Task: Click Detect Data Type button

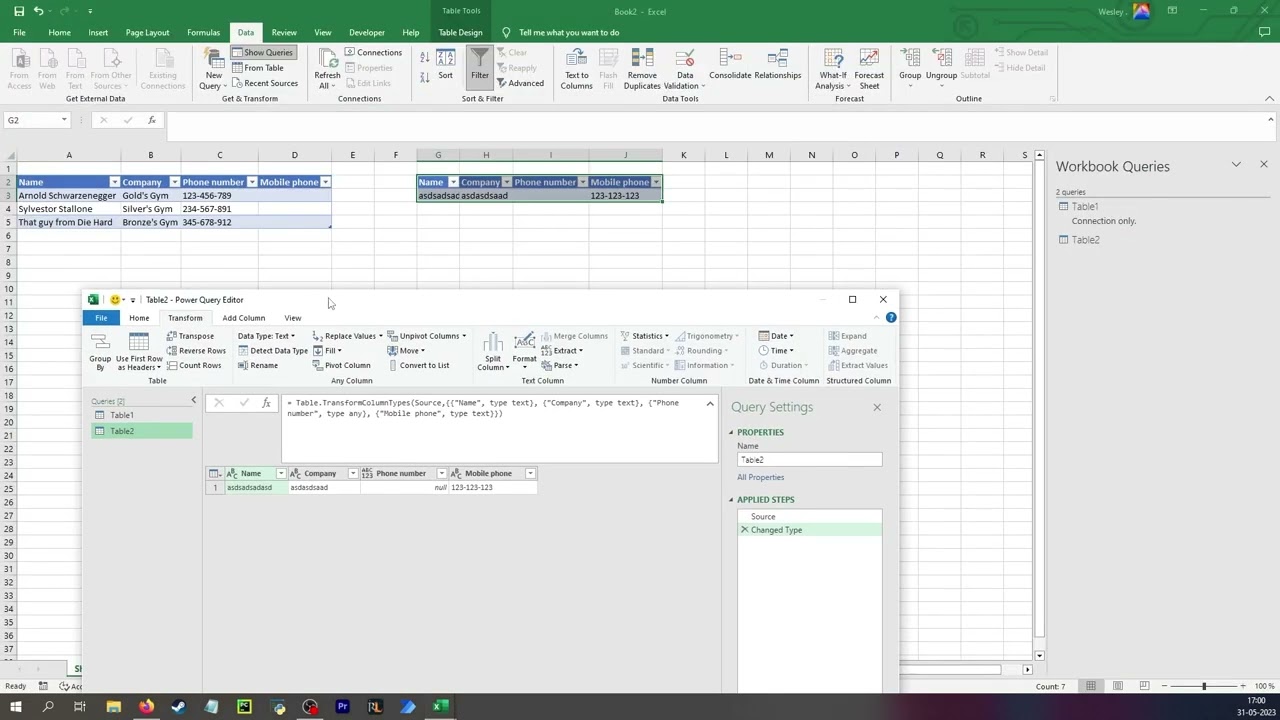Action: 272,351
